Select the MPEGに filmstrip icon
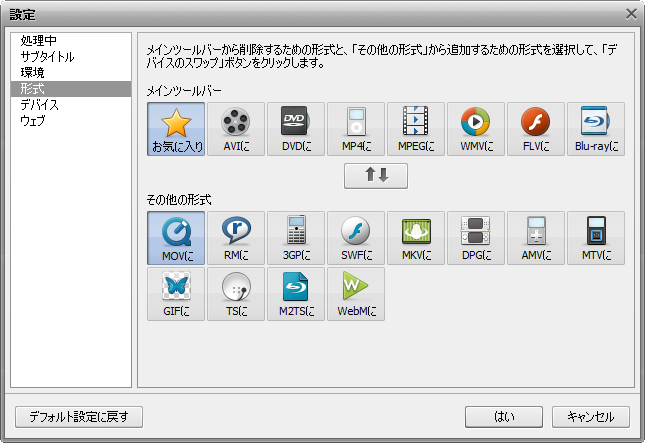Viewport: 645px width, 443px height. coord(416,129)
